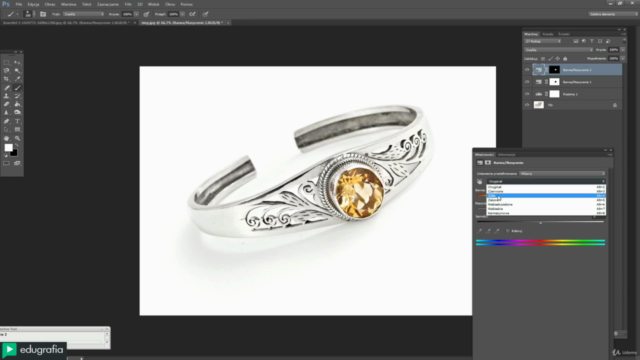Enable the Koloruj checkbox

tap(508, 231)
